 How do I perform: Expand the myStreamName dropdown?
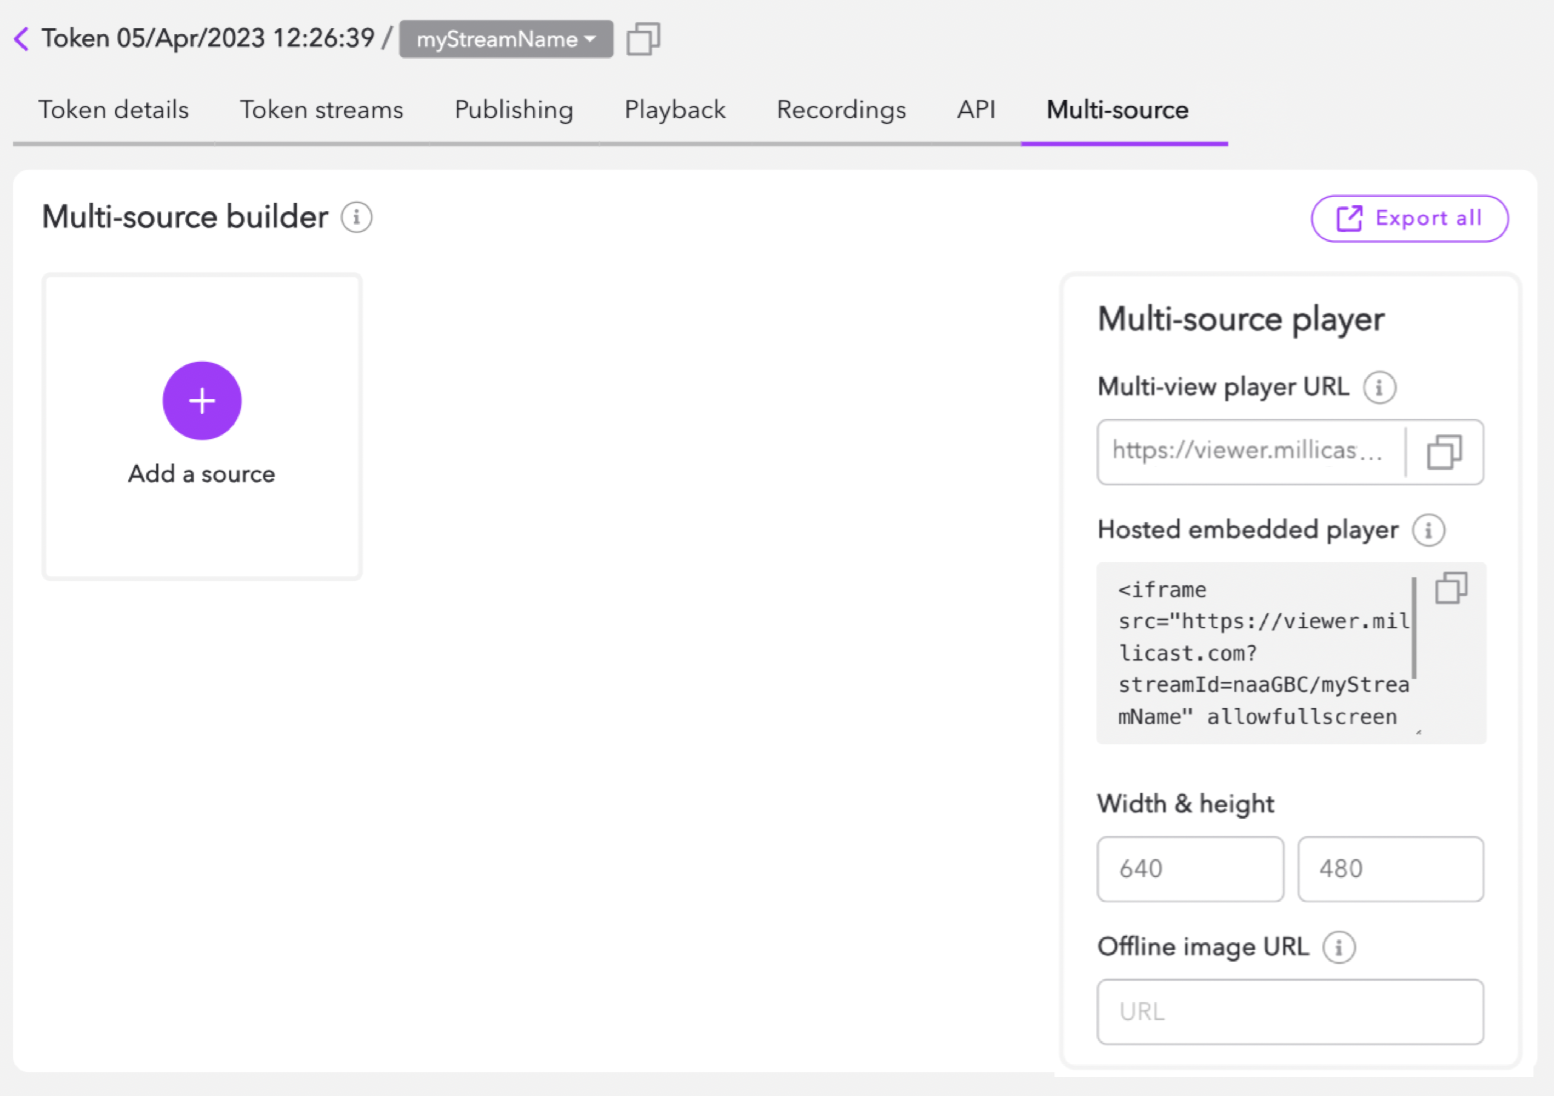506,39
